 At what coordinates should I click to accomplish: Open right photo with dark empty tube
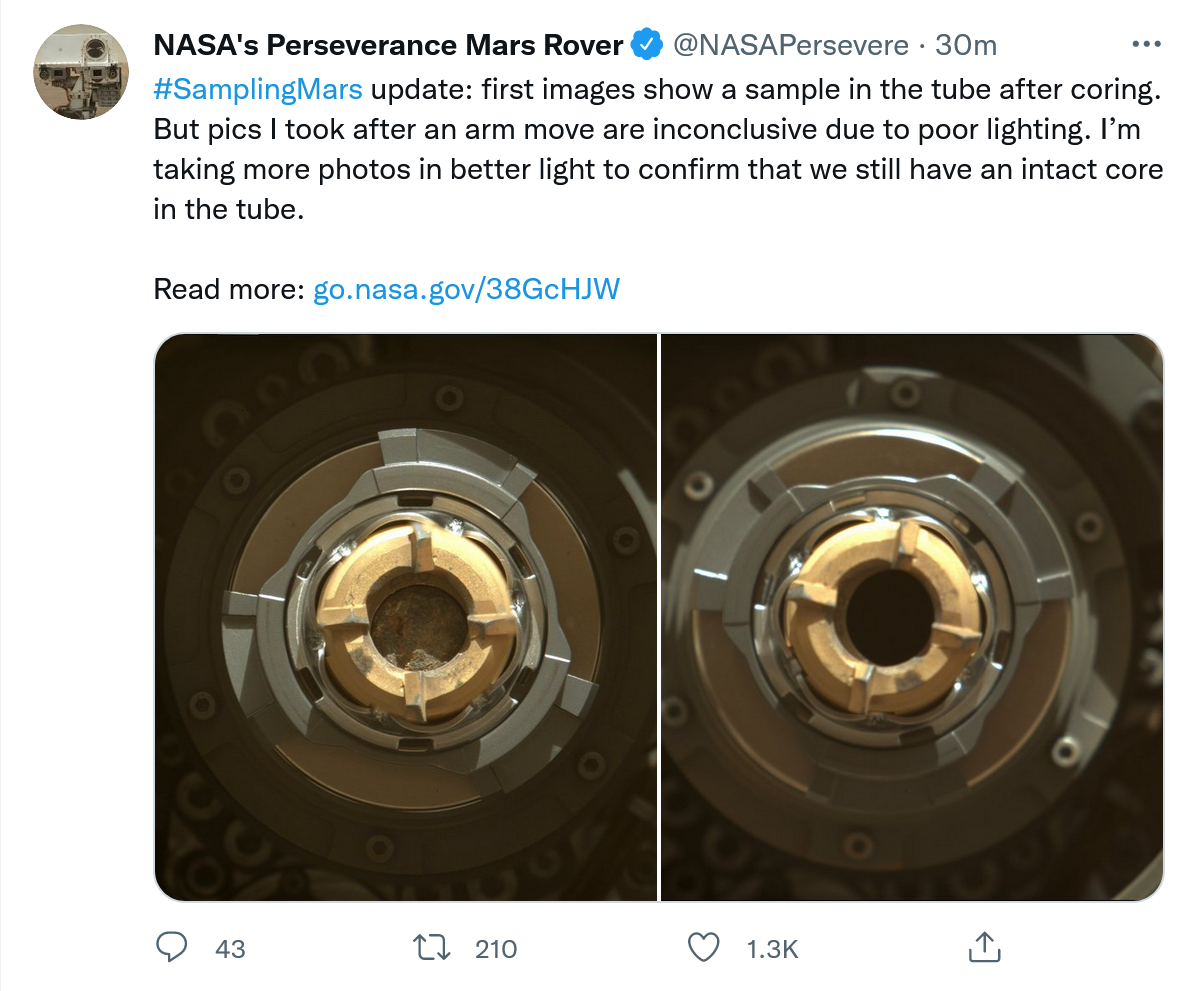(x=912, y=618)
